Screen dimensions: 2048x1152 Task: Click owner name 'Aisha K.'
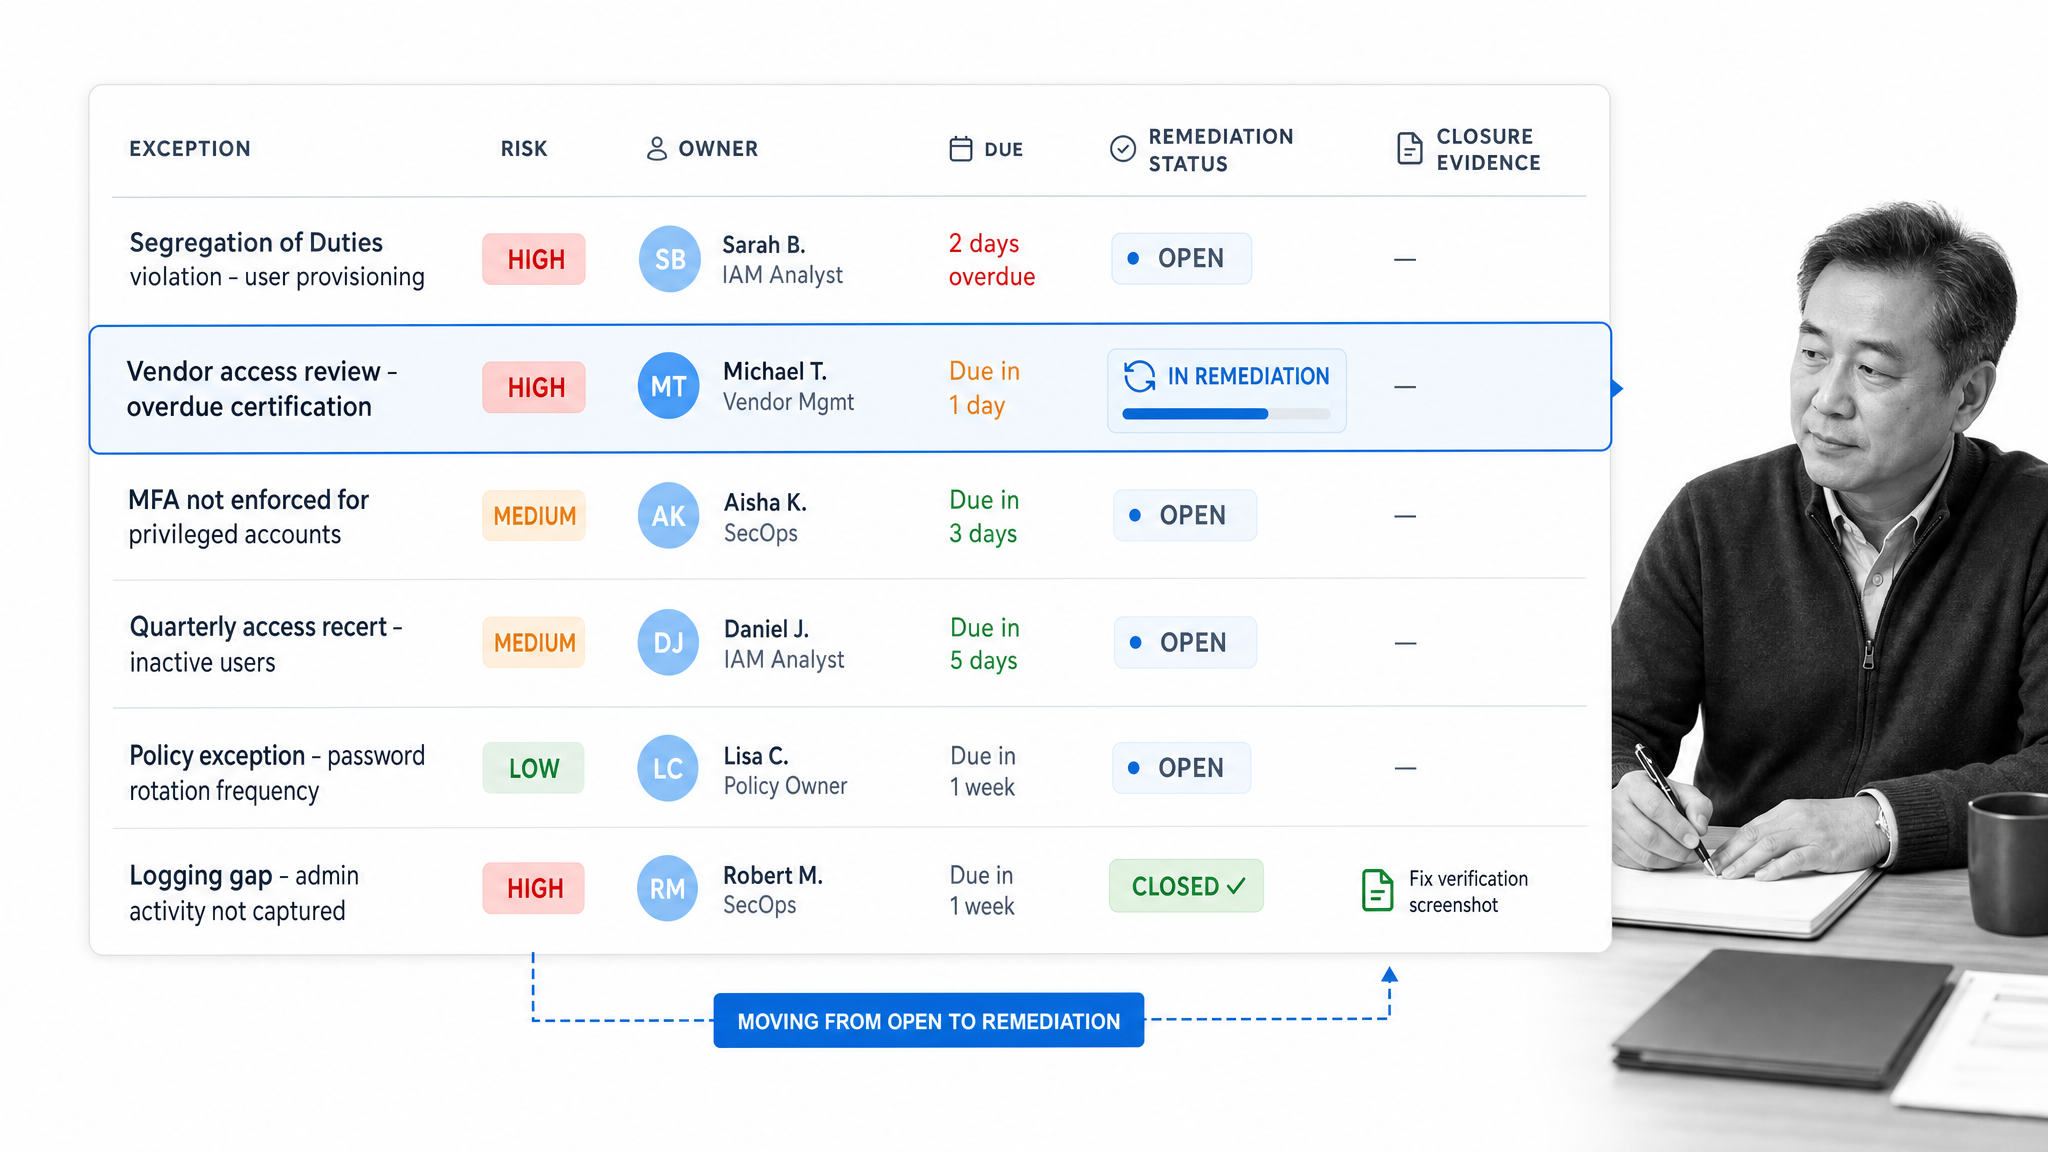[765, 502]
